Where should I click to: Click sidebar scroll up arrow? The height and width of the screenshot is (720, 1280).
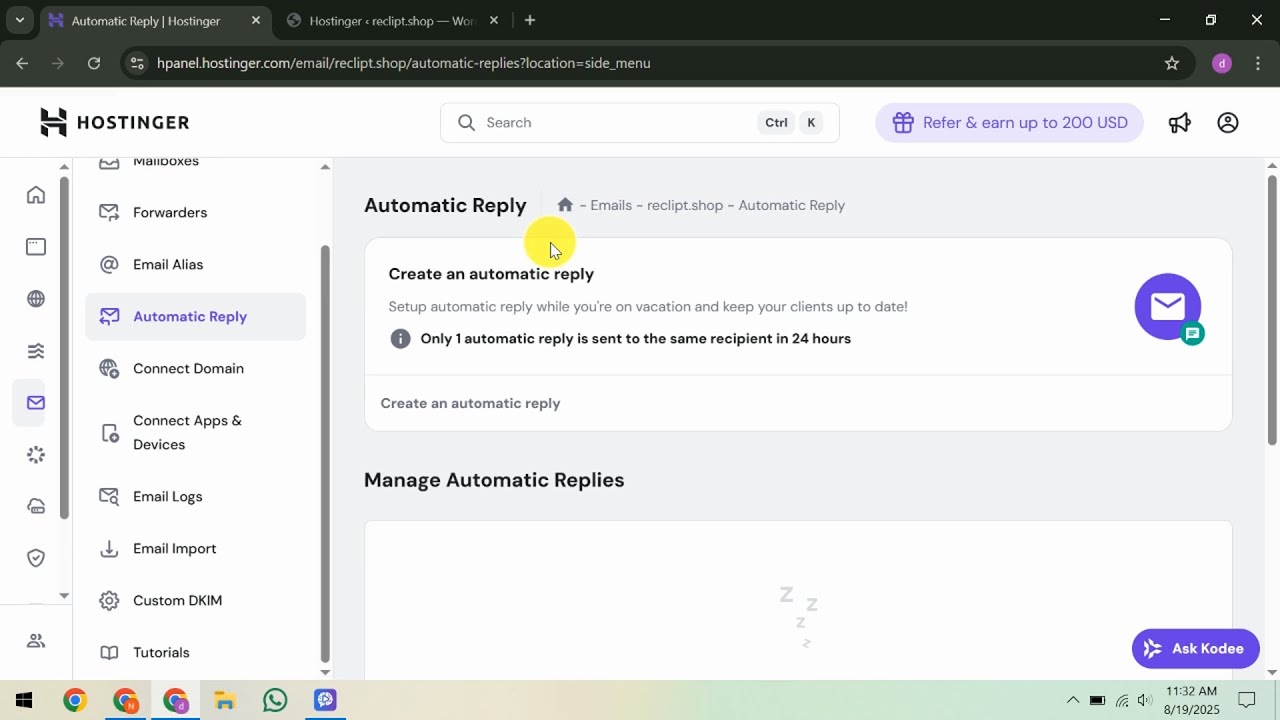325,166
